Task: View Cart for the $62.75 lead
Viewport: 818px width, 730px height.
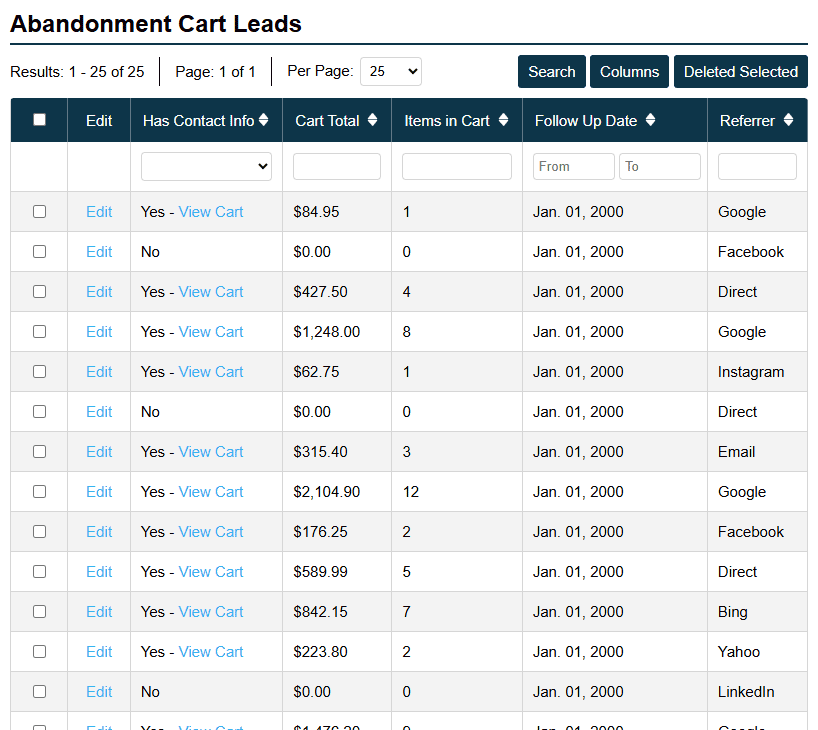Action: pos(211,372)
